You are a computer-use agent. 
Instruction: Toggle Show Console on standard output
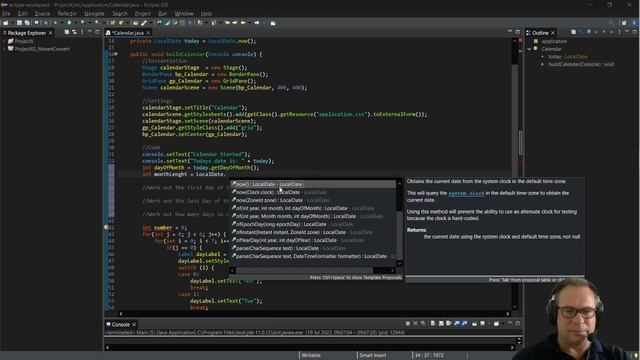(x=457, y=323)
